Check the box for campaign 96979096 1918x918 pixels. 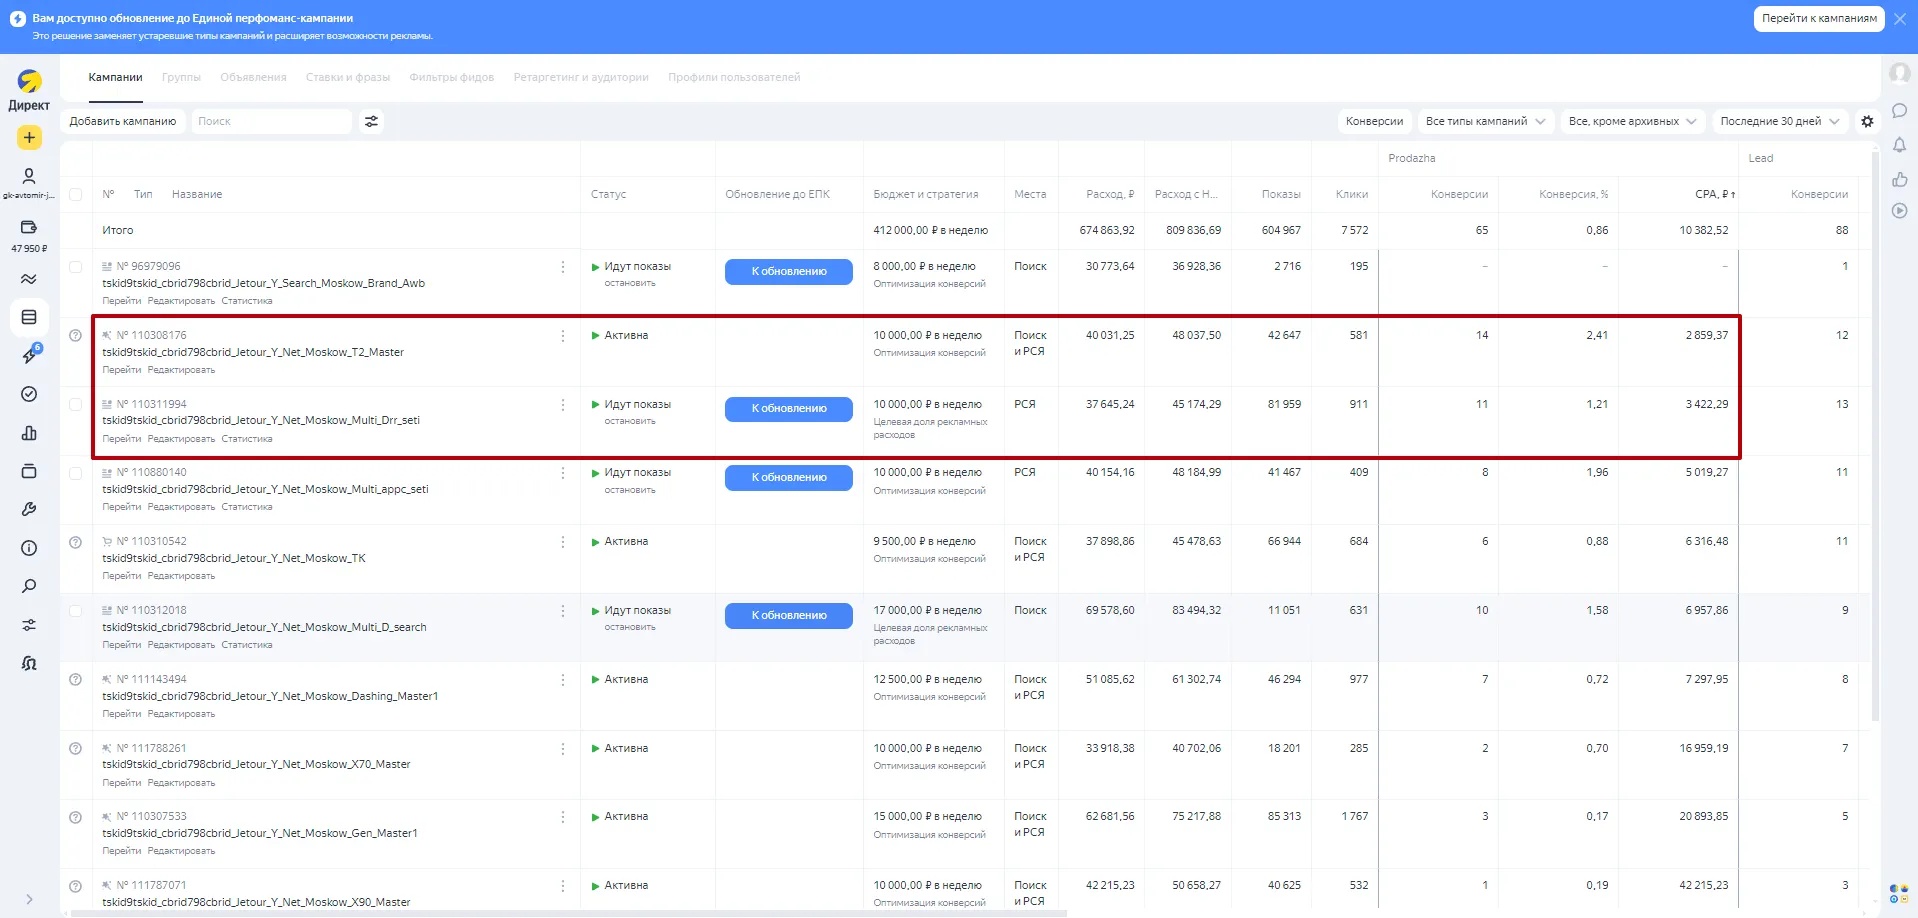[76, 267]
